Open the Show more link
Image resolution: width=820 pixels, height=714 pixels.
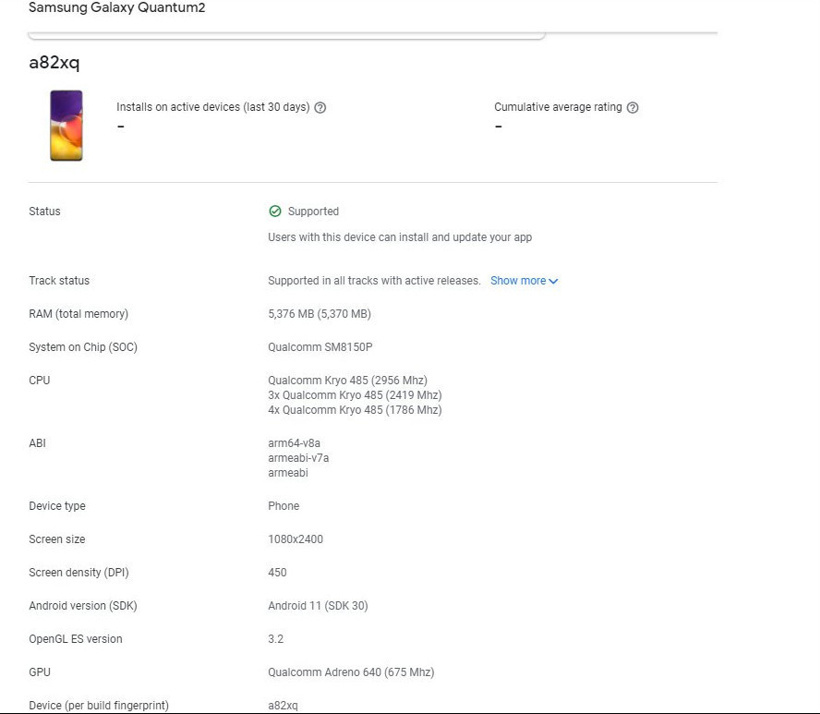518,281
